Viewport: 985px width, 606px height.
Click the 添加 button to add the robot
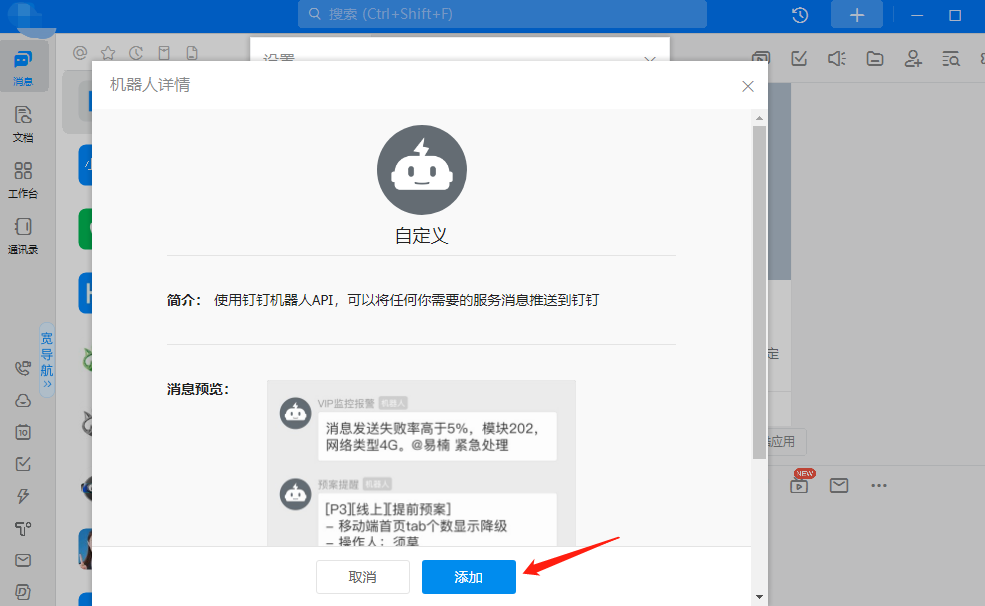[468, 577]
